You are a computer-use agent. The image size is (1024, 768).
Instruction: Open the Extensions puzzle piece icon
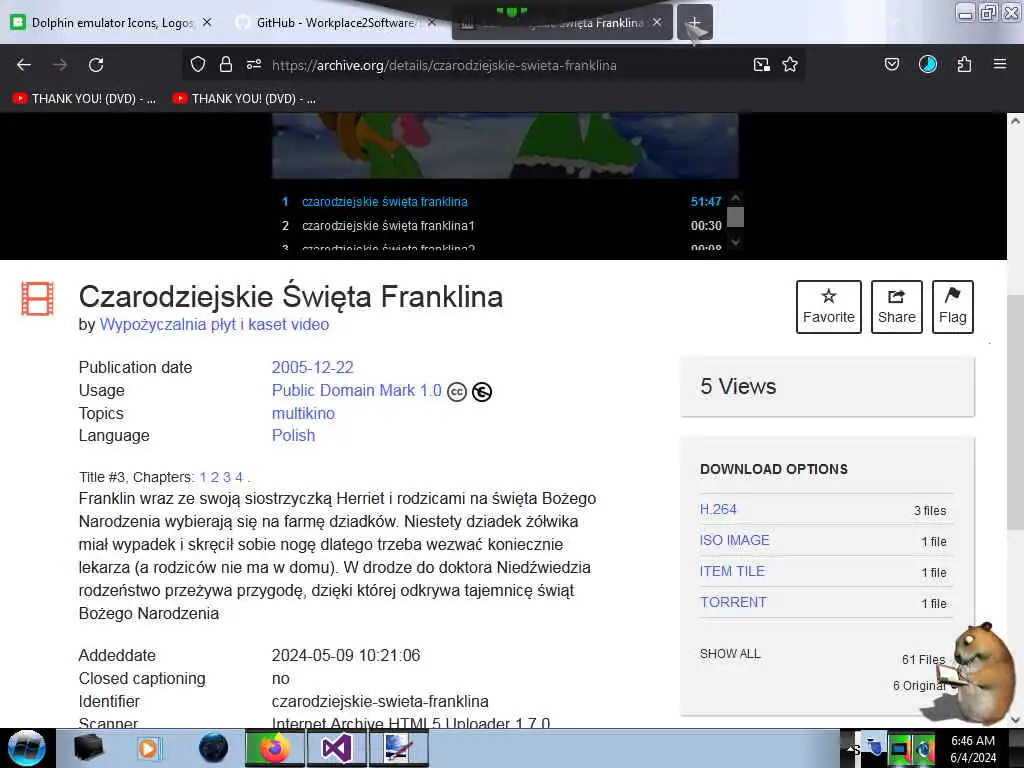point(964,64)
